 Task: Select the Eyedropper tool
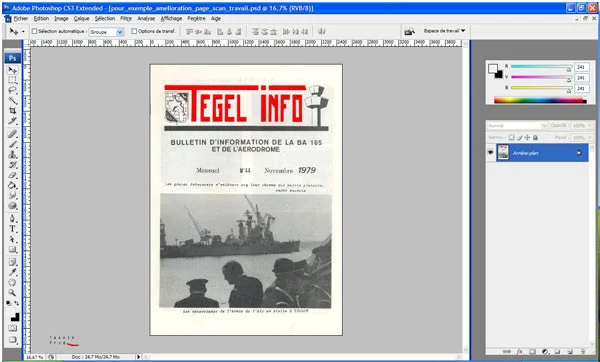coord(13,272)
